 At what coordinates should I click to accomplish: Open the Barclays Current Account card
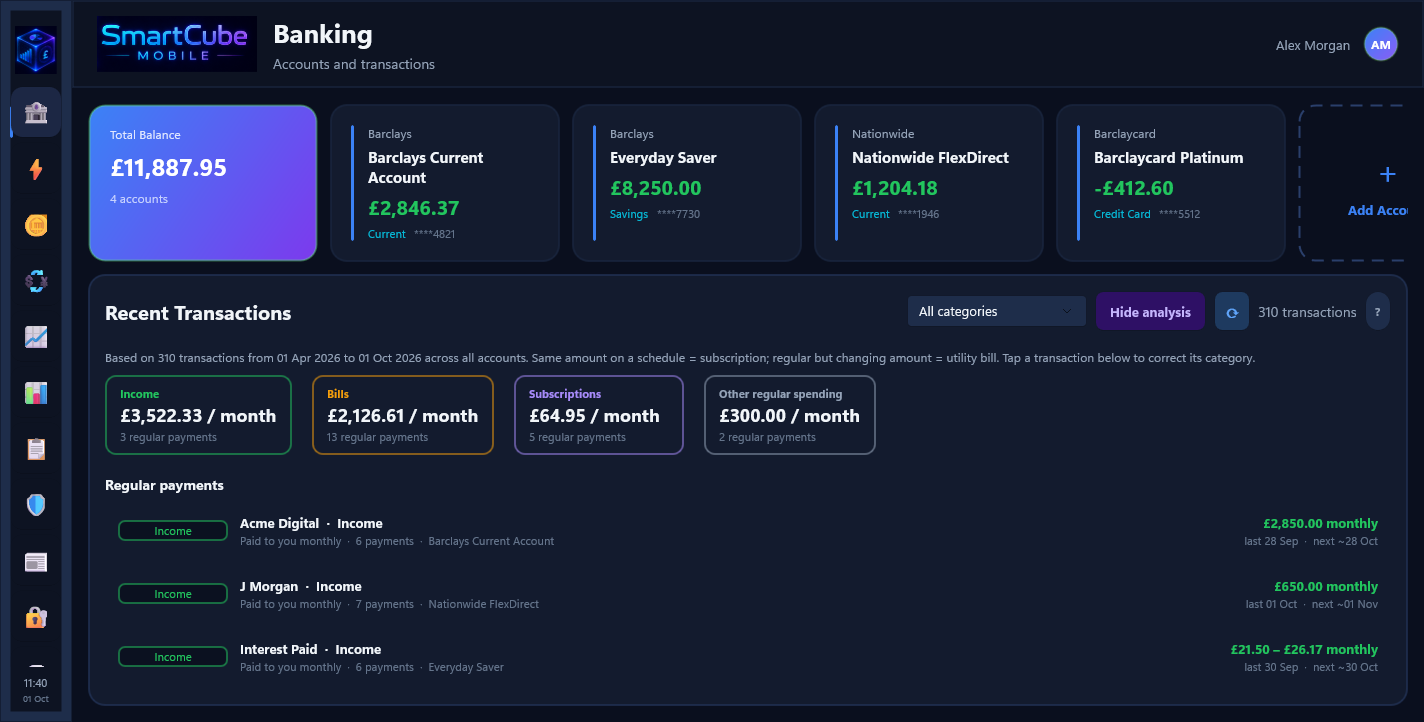(445, 183)
